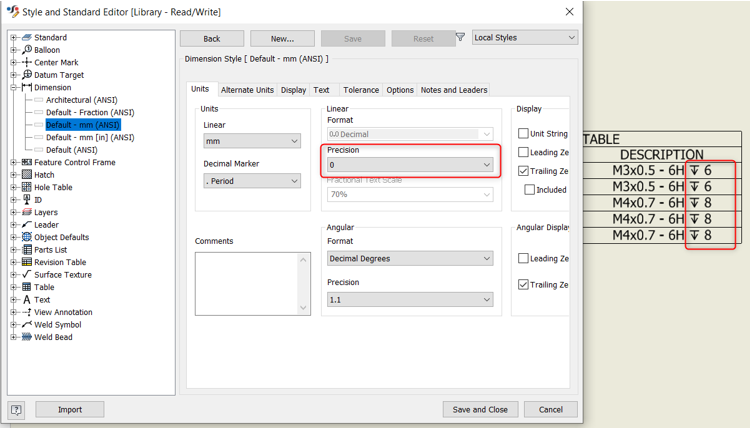
Task: Click the Hatch icon
Action: pyautogui.click(x=27, y=175)
